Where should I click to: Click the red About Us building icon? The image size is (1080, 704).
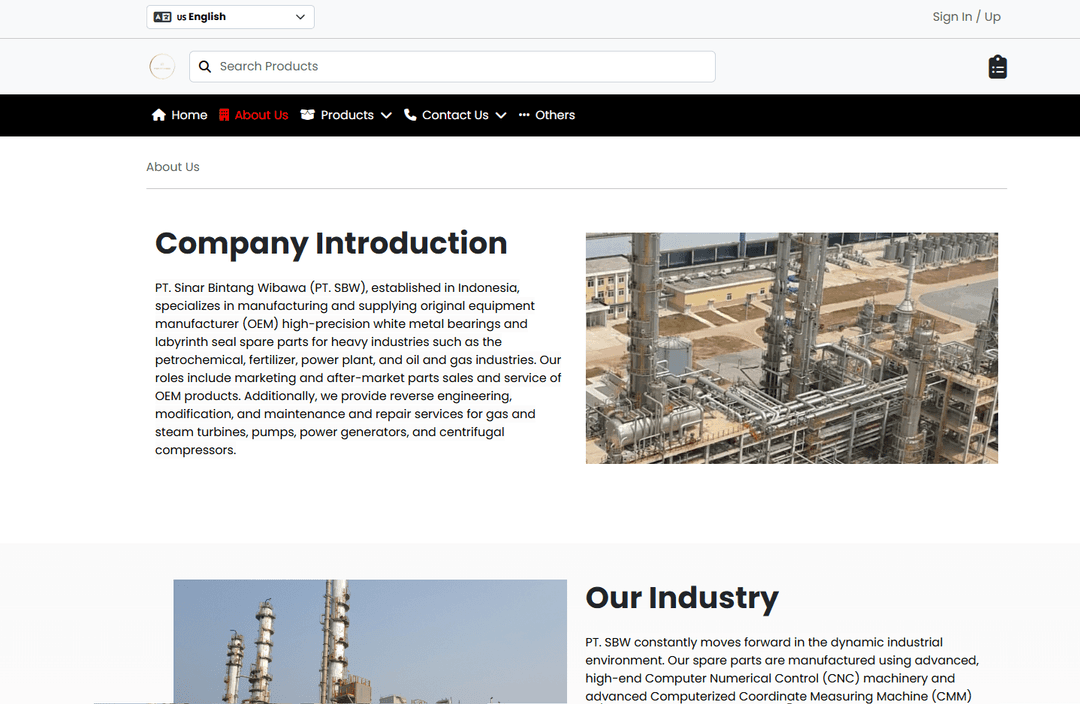click(224, 115)
